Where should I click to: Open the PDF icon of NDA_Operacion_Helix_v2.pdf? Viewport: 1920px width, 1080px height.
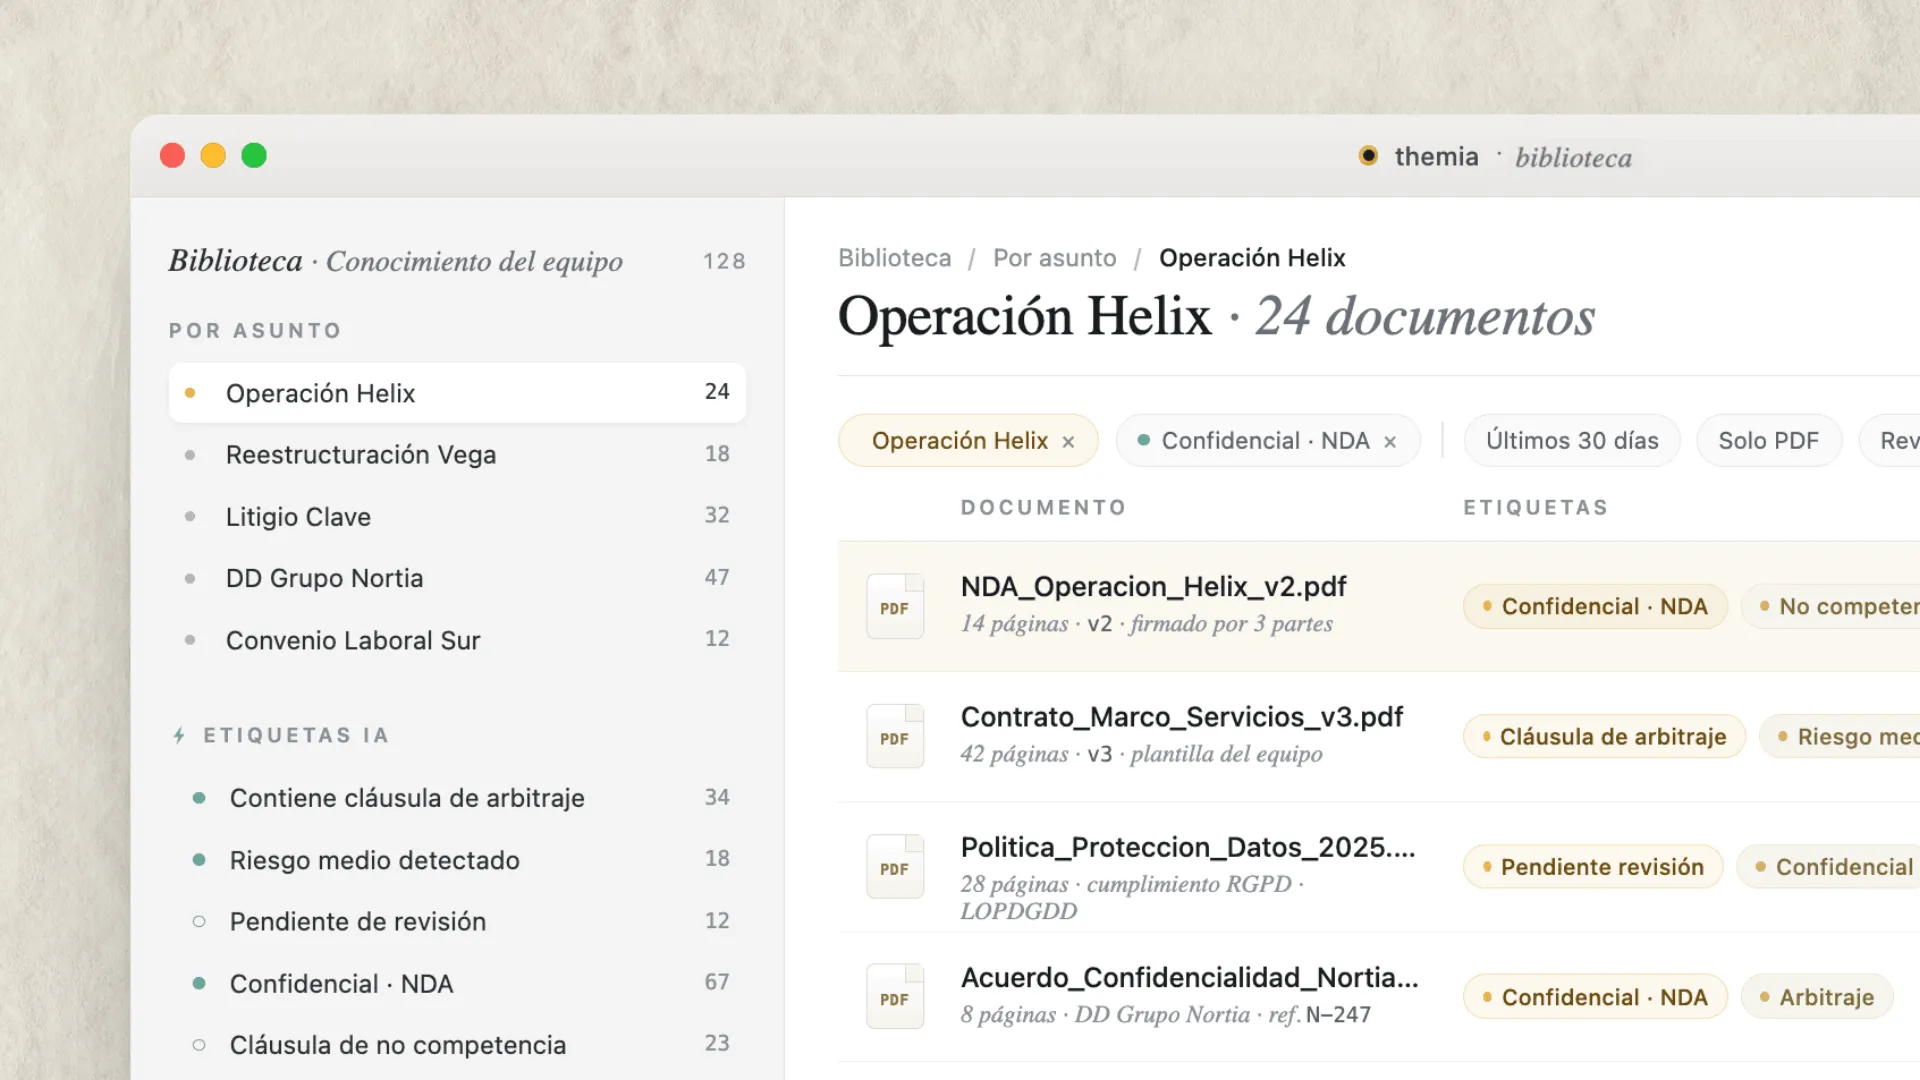895,606
